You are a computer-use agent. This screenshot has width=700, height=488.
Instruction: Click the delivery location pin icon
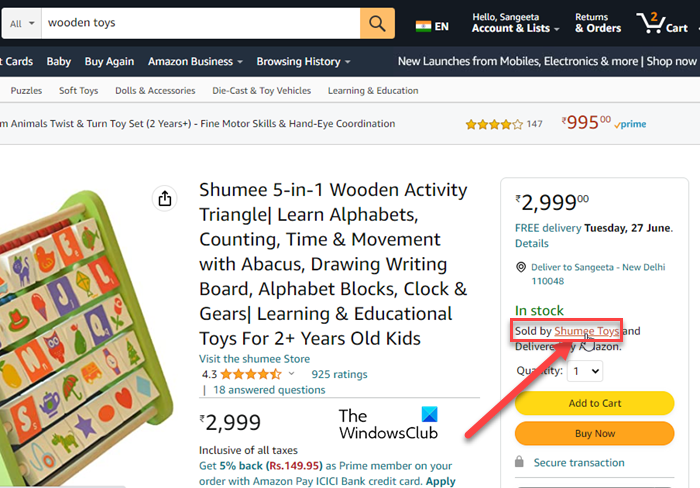click(x=521, y=268)
